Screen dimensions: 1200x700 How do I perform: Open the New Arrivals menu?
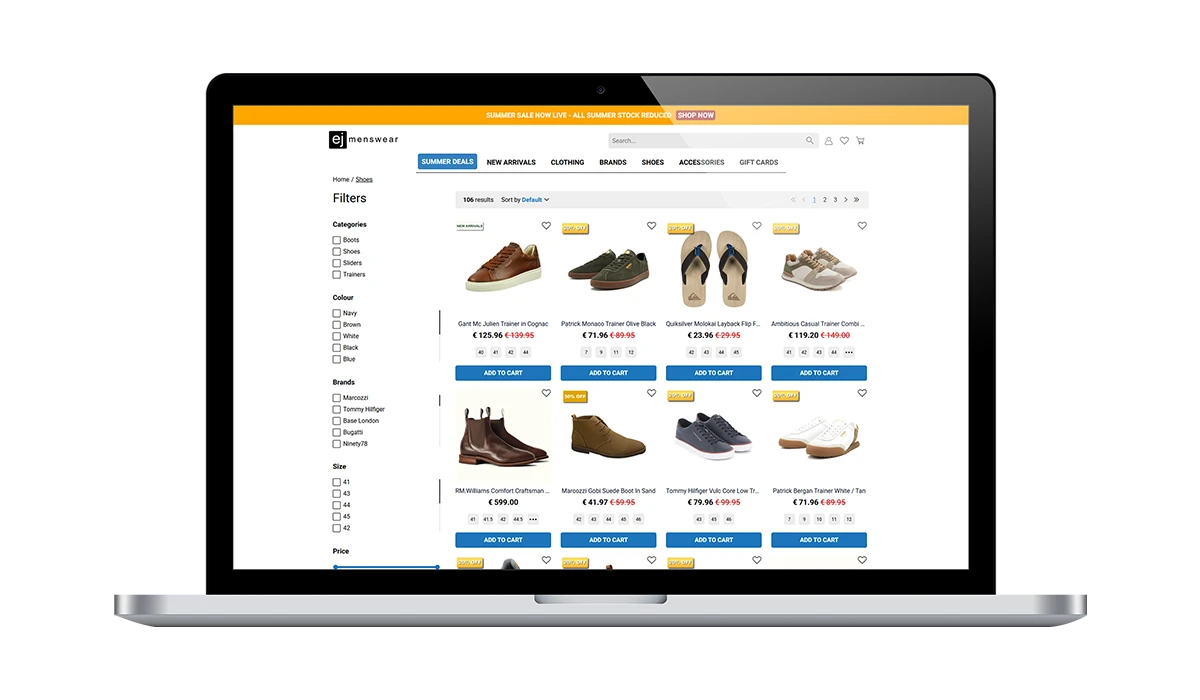tap(511, 162)
